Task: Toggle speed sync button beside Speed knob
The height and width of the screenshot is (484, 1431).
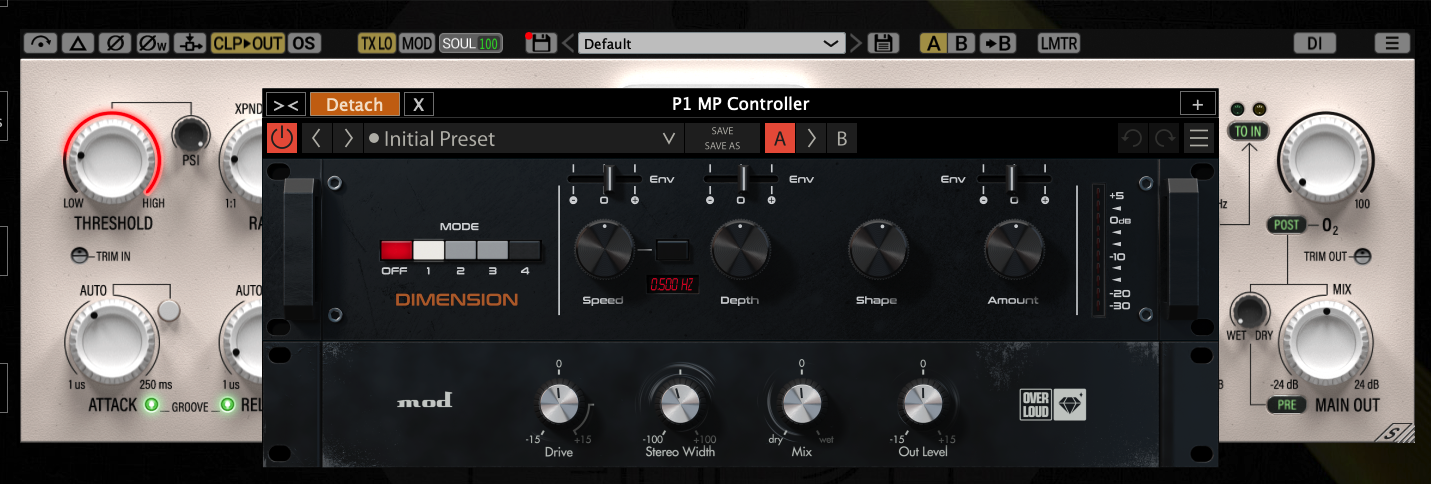Action: click(x=672, y=249)
